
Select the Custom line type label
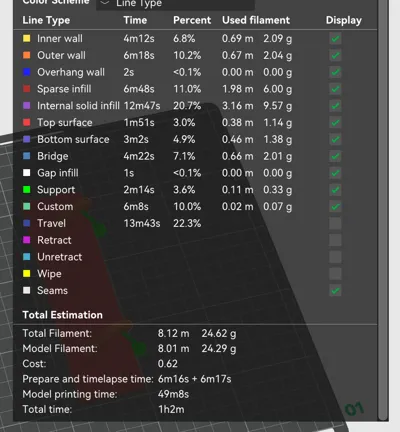coord(55,206)
